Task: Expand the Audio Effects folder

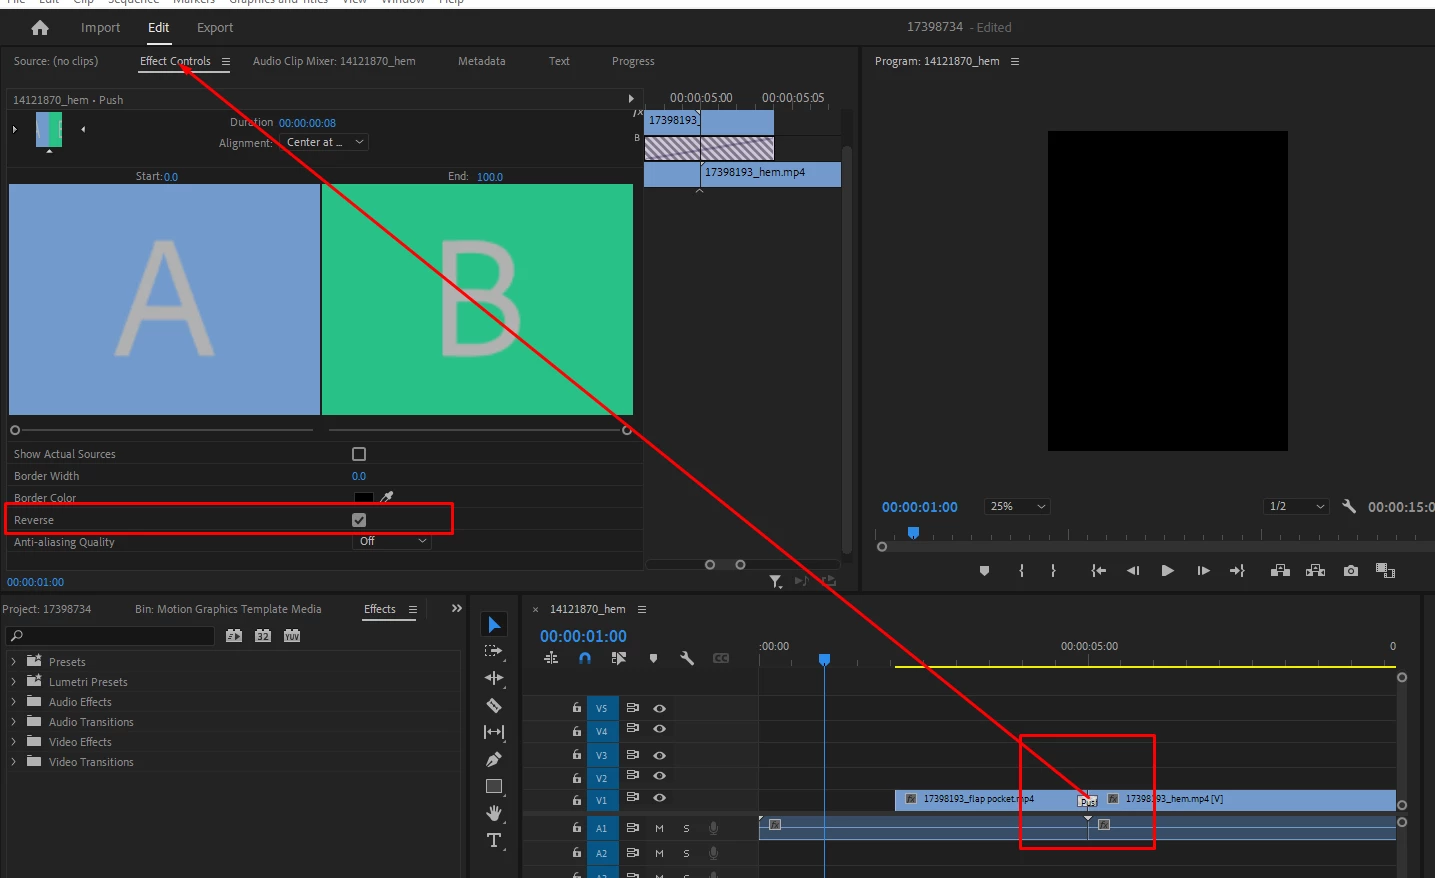Action: coord(13,702)
